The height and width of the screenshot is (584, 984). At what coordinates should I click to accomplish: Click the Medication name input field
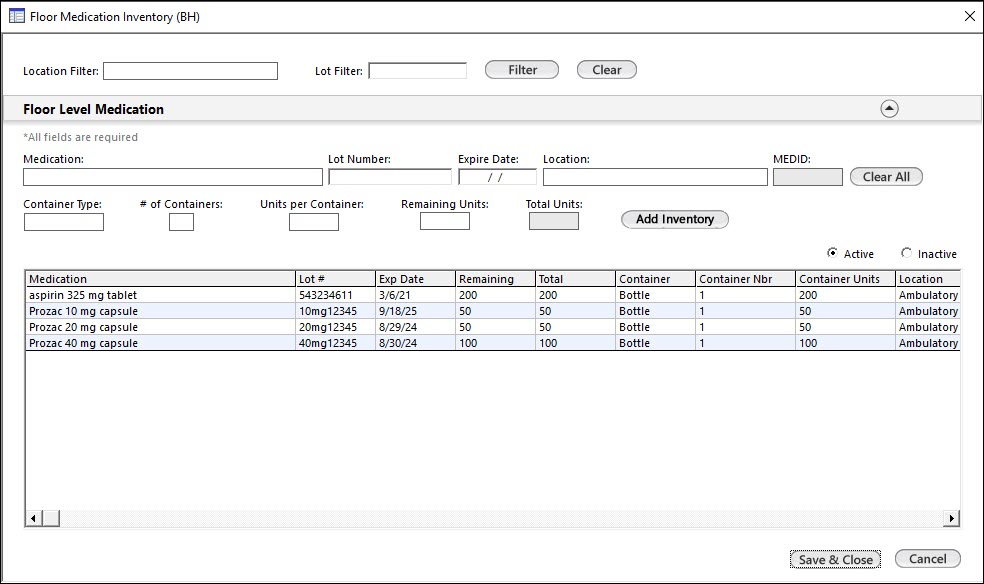coord(173,177)
